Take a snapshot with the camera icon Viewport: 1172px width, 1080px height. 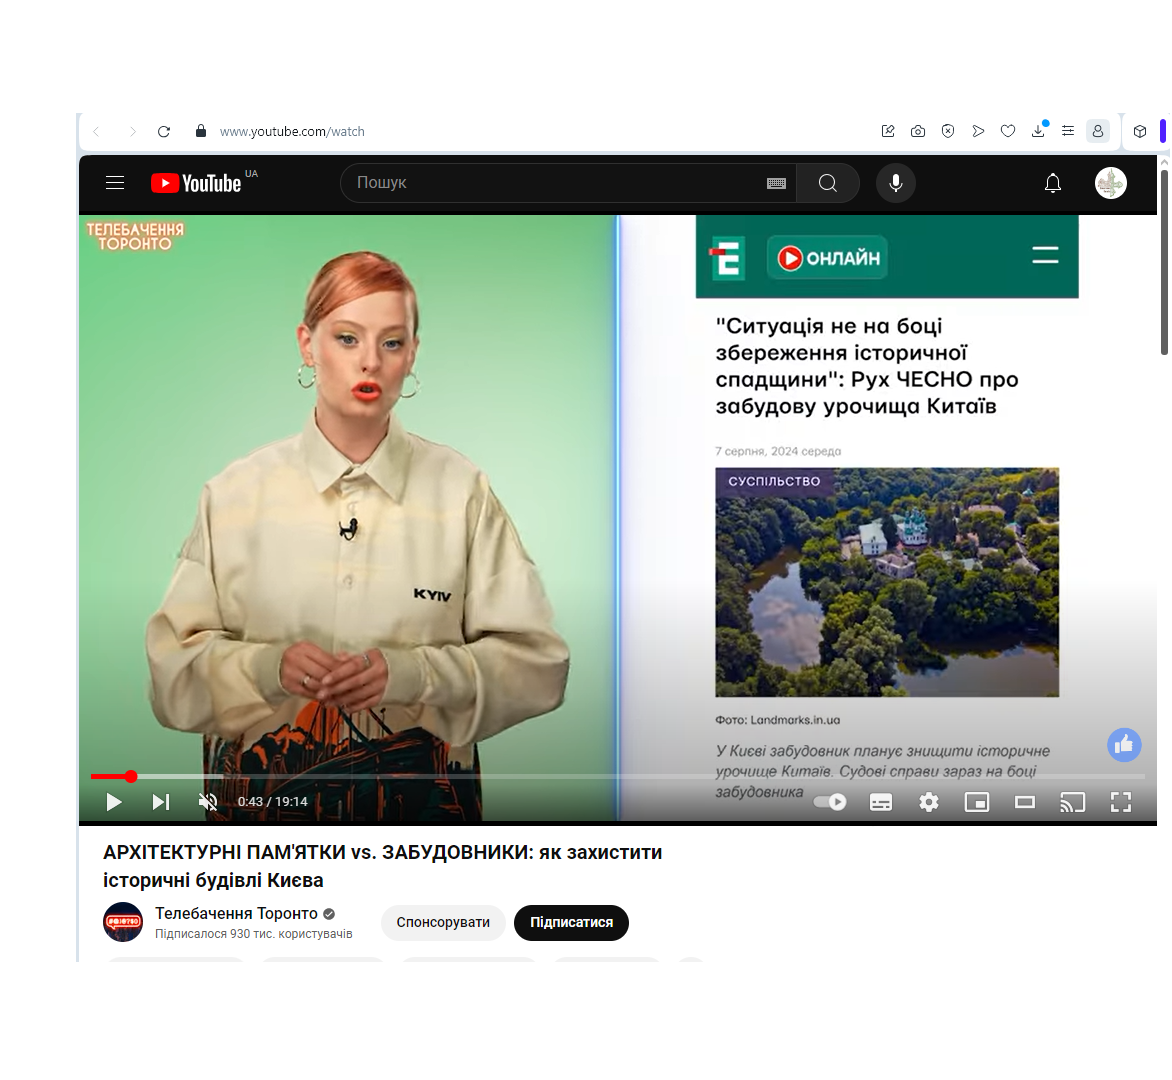point(918,132)
